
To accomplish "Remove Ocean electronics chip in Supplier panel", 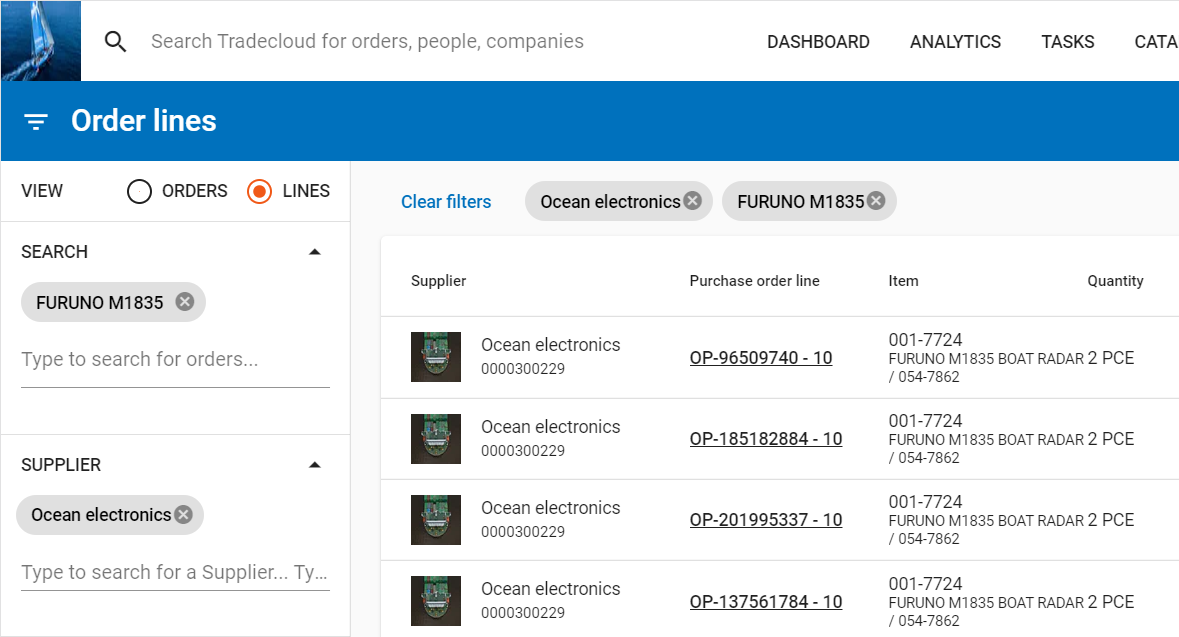I will (183, 514).
